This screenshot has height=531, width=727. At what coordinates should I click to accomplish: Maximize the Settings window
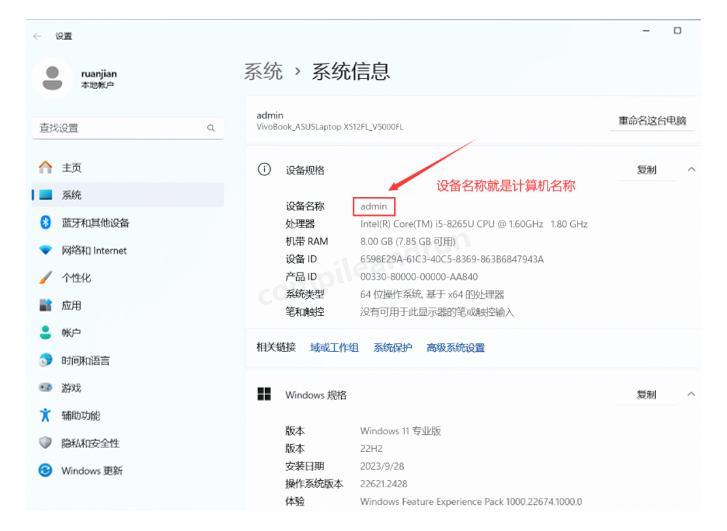677,31
